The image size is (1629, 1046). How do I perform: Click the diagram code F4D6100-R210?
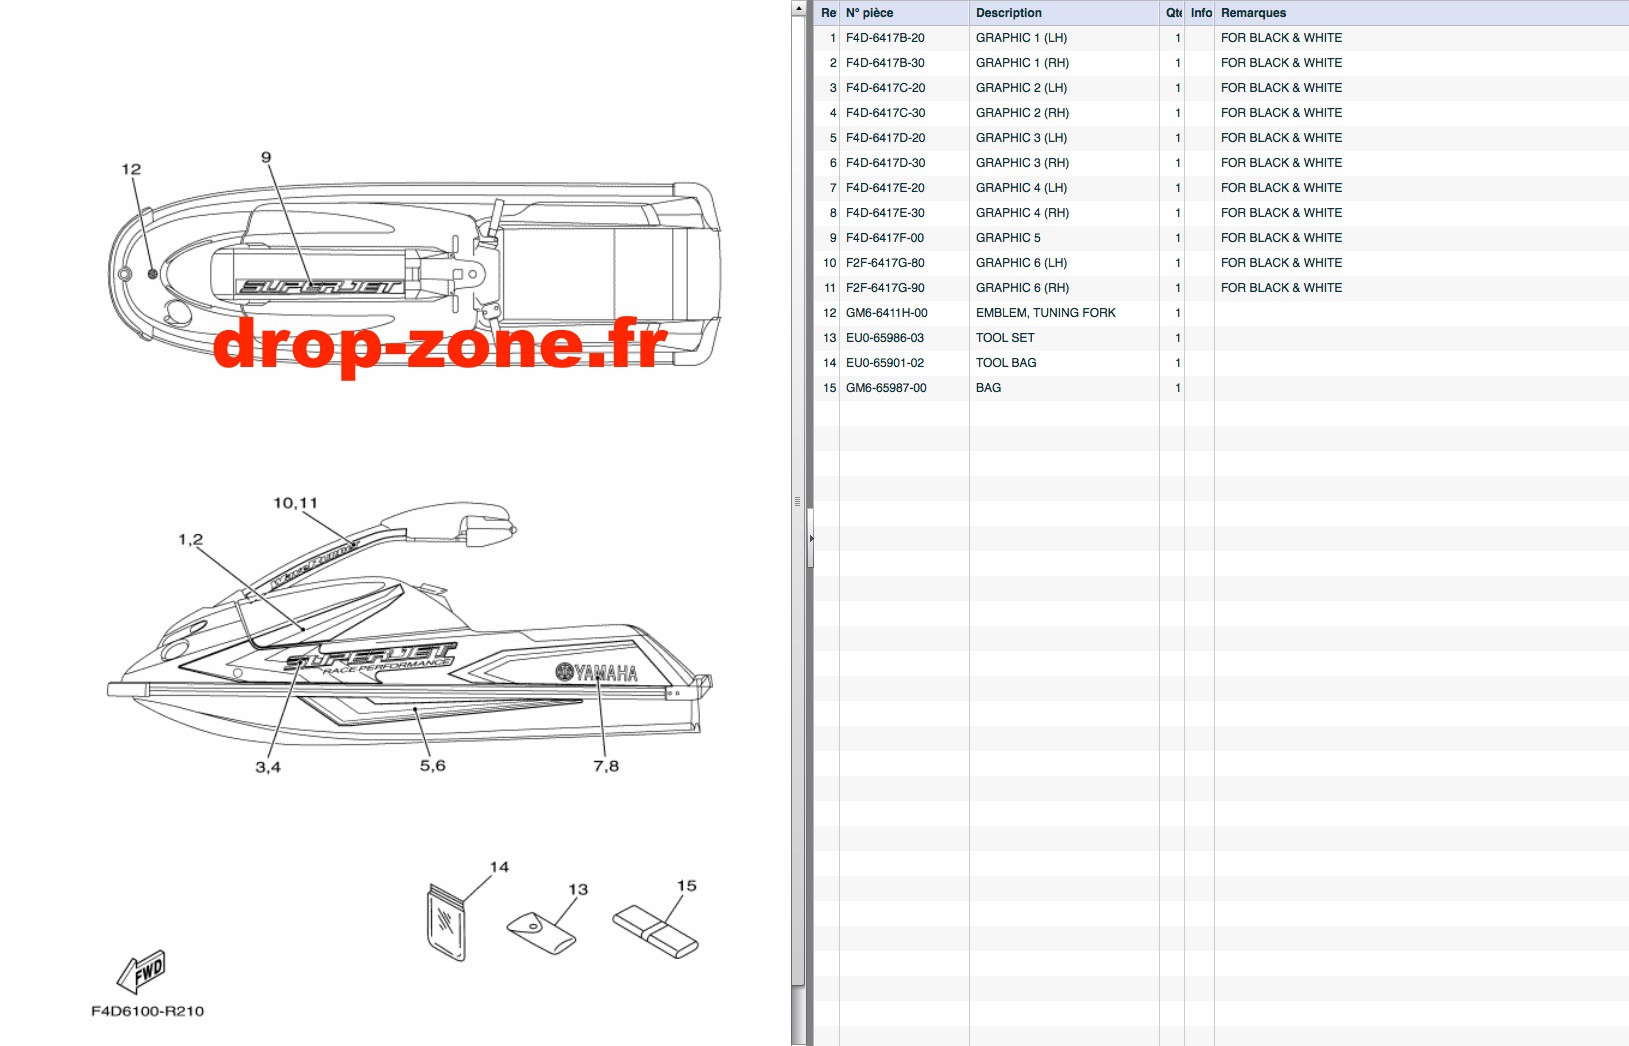[148, 1011]
